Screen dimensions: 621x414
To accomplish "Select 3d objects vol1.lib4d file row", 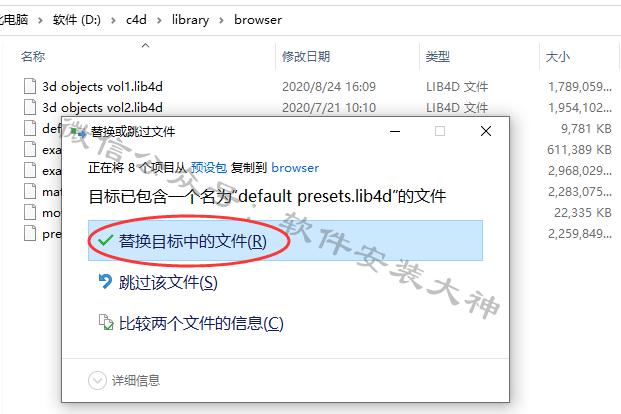I will (317, 86).
